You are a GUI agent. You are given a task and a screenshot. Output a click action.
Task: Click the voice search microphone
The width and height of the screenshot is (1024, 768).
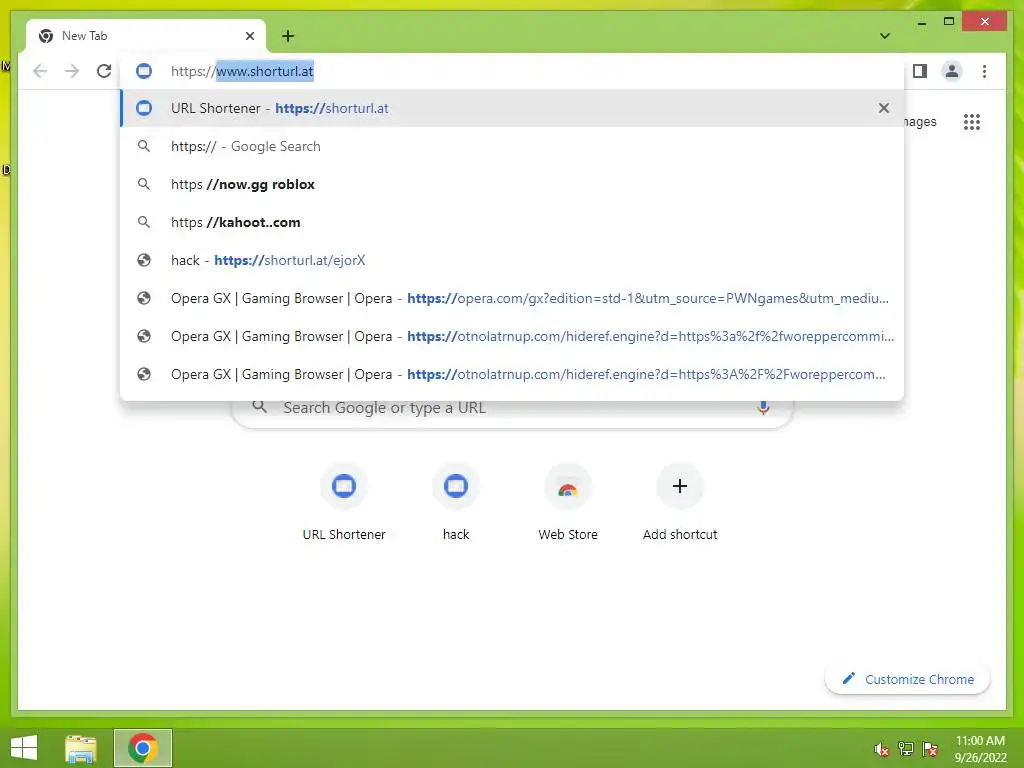[x=763, y=408]
